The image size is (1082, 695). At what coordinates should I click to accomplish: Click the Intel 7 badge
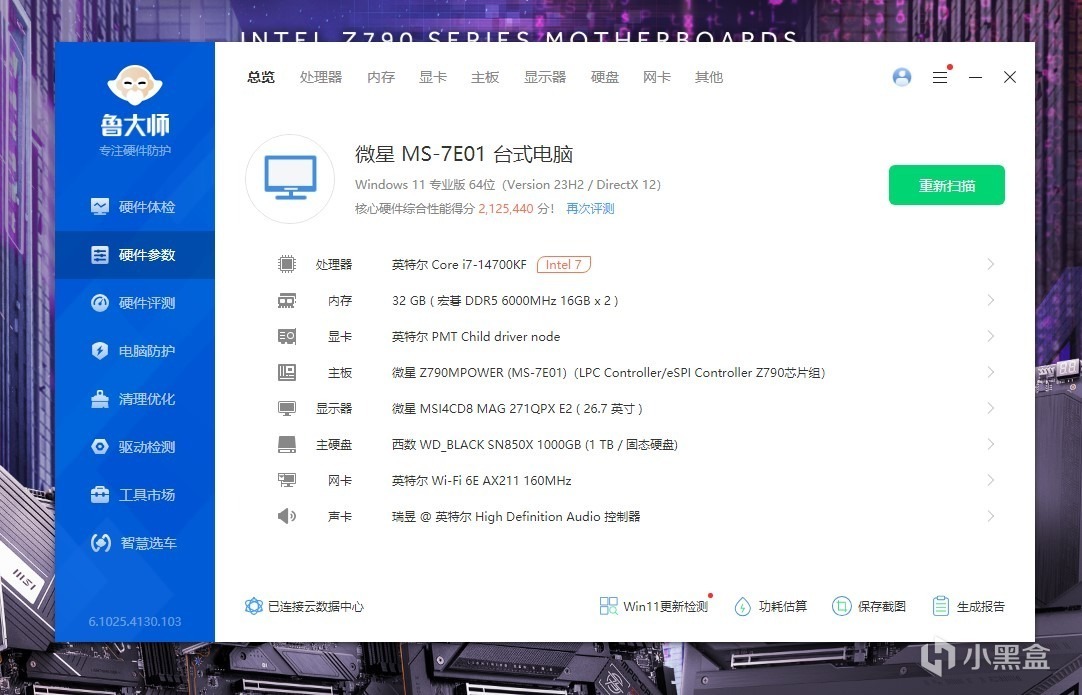pos(564,264)
